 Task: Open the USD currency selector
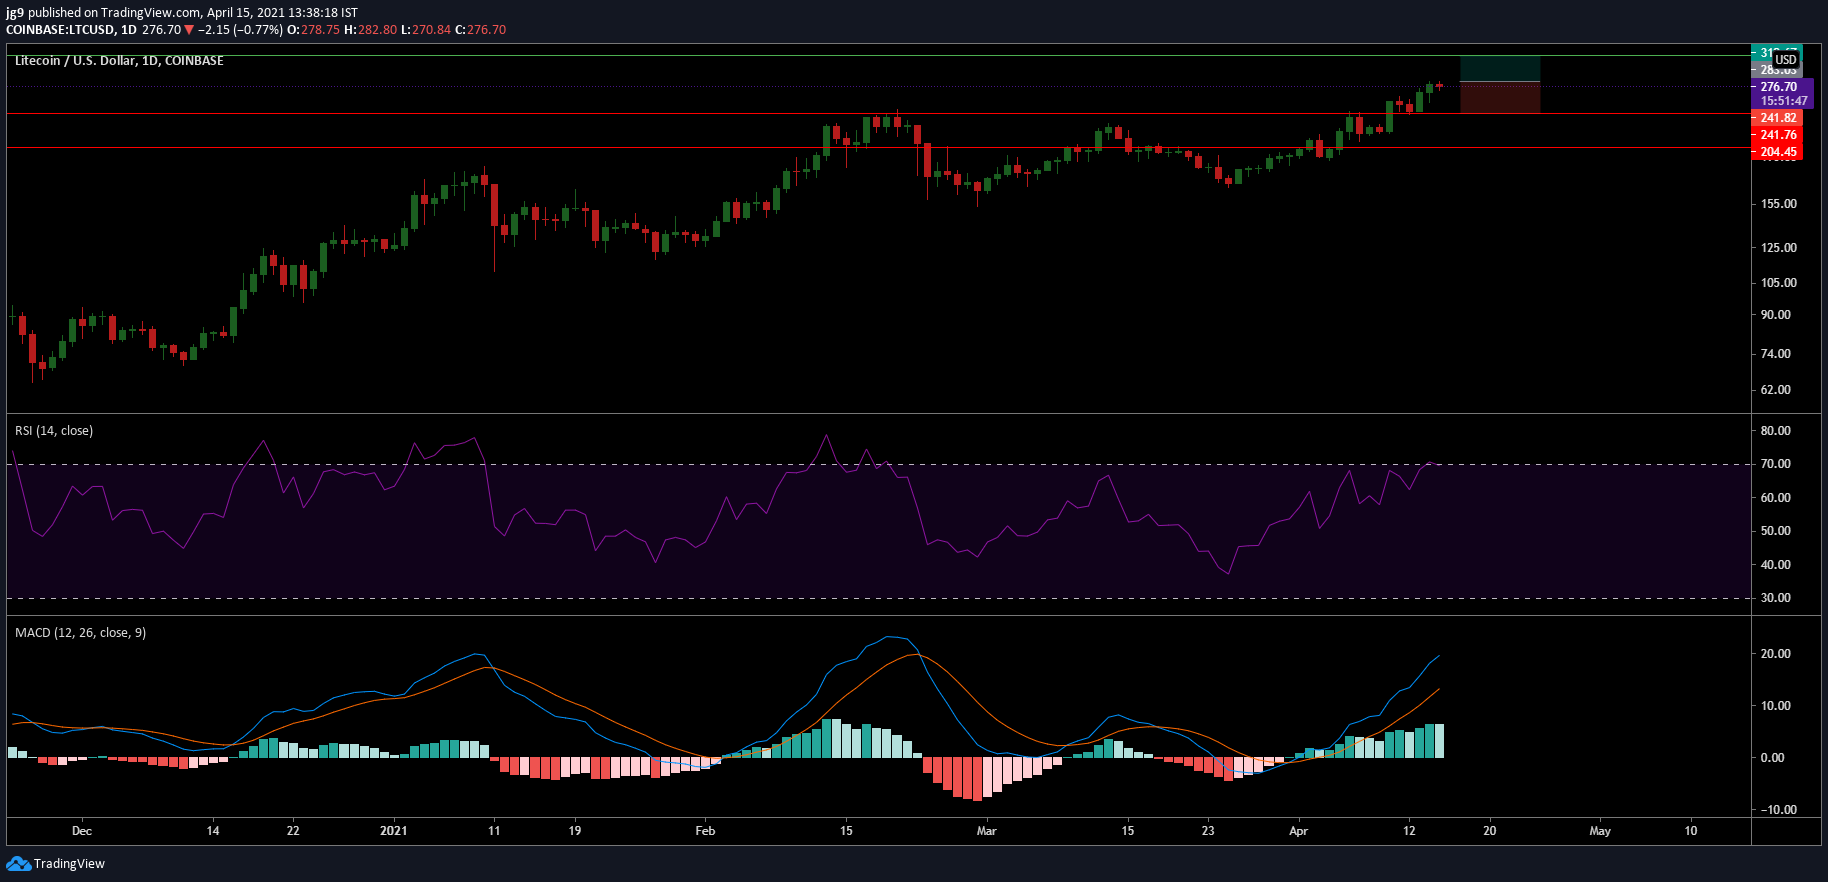coord(1785,60)
